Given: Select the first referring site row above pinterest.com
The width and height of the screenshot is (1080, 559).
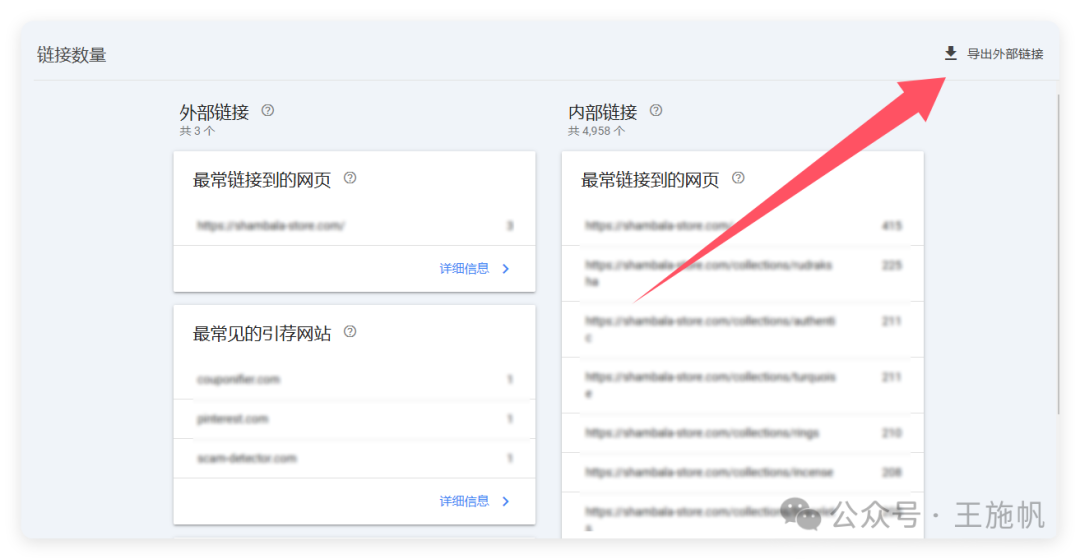Looking at the screenshot, I should (x=354, y=379).
